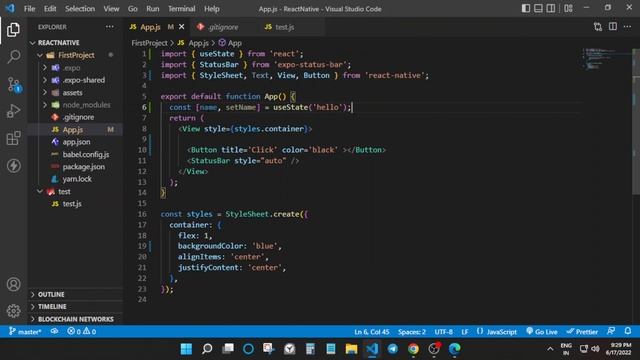Open the Windows Start button
Image resolution: width=640 pixels, height=360 pixels.
[186, 349]
